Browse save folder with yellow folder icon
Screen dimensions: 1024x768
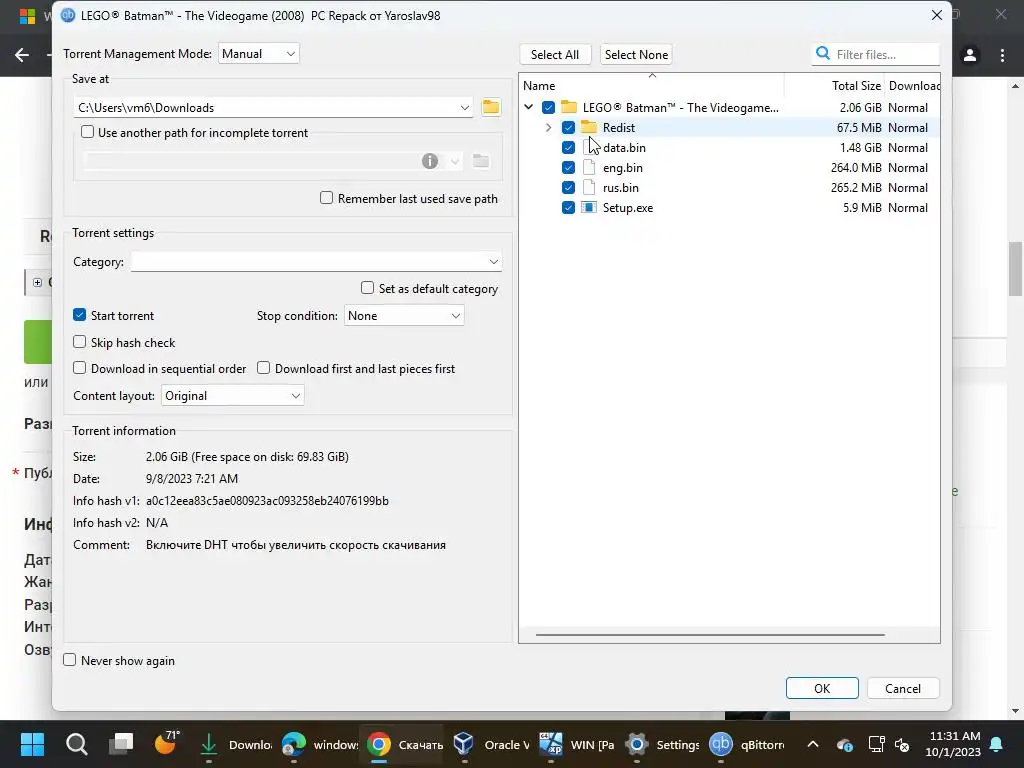pyautogui.click(x=490, y=107)
